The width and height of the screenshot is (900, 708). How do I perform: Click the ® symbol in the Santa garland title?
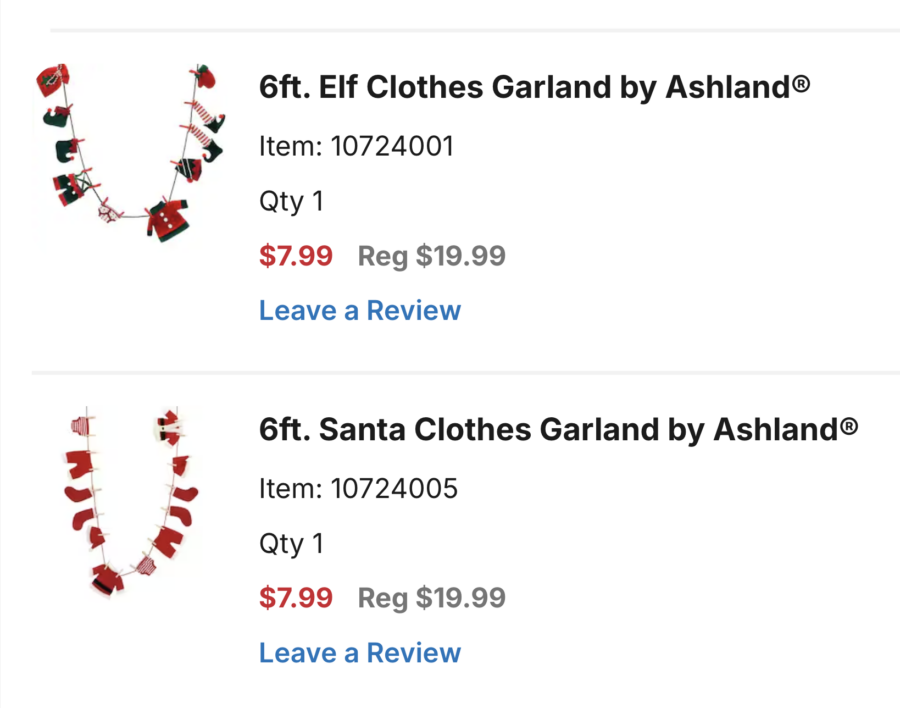(849, 426)
